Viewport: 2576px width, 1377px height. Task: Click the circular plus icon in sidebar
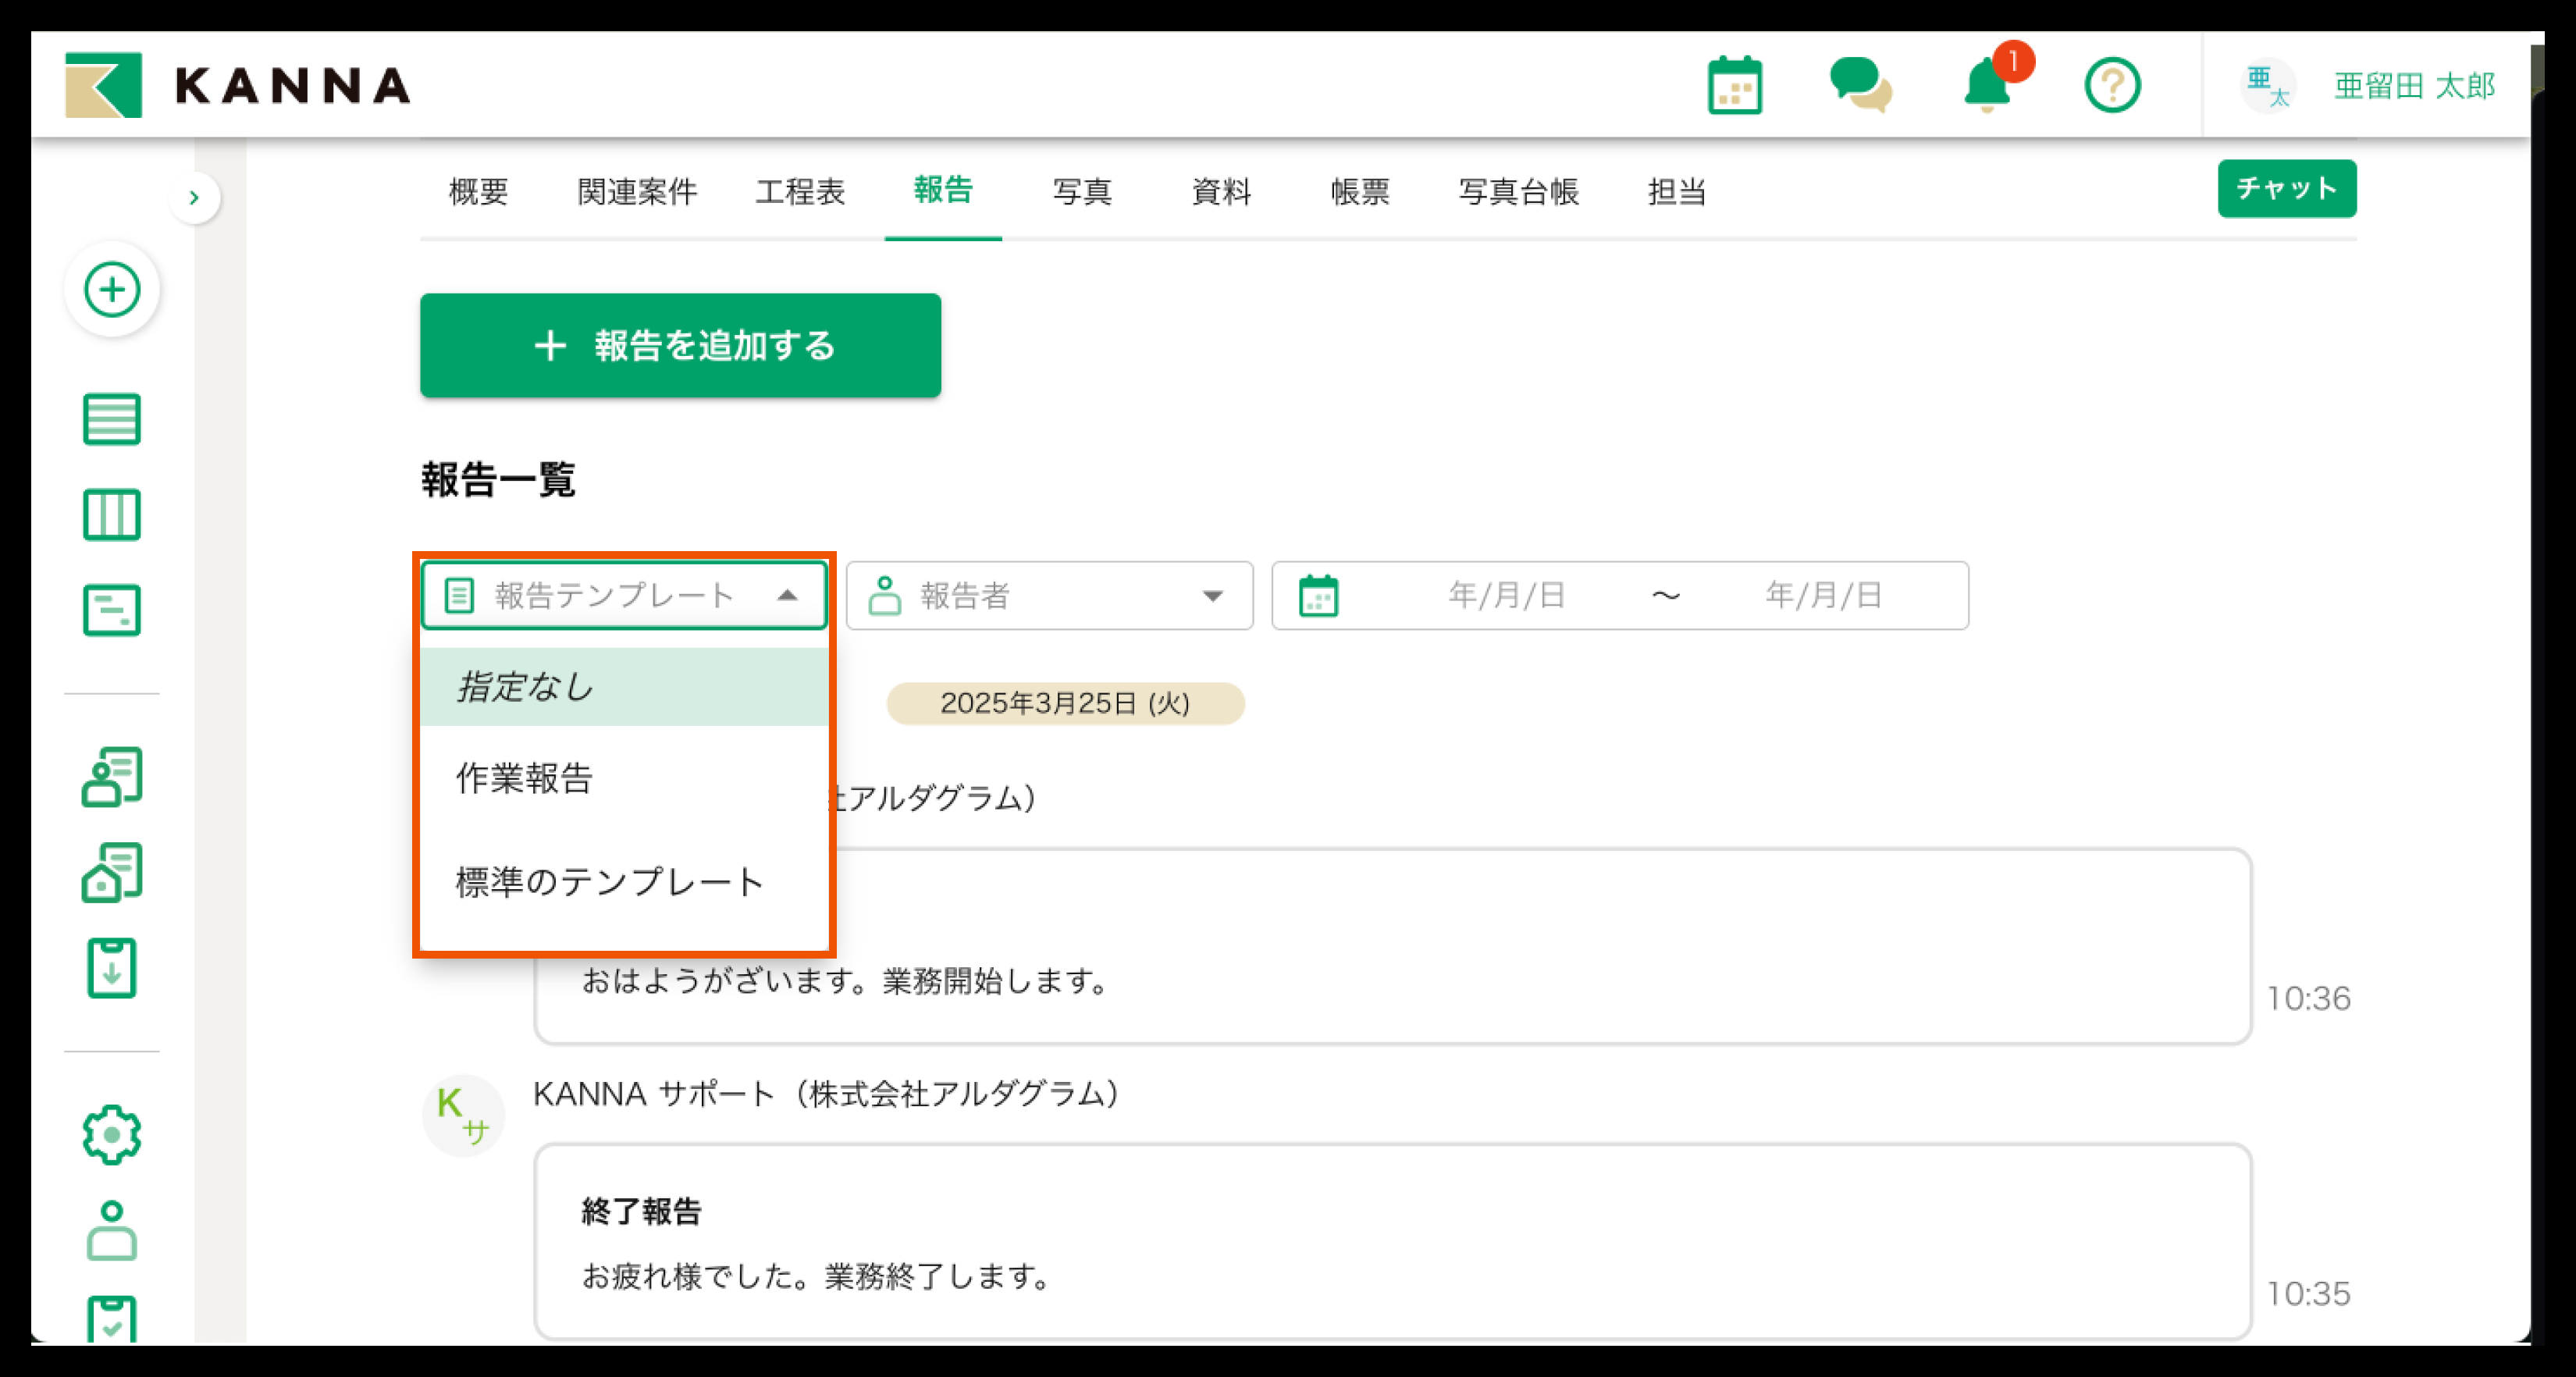(112, 290)
